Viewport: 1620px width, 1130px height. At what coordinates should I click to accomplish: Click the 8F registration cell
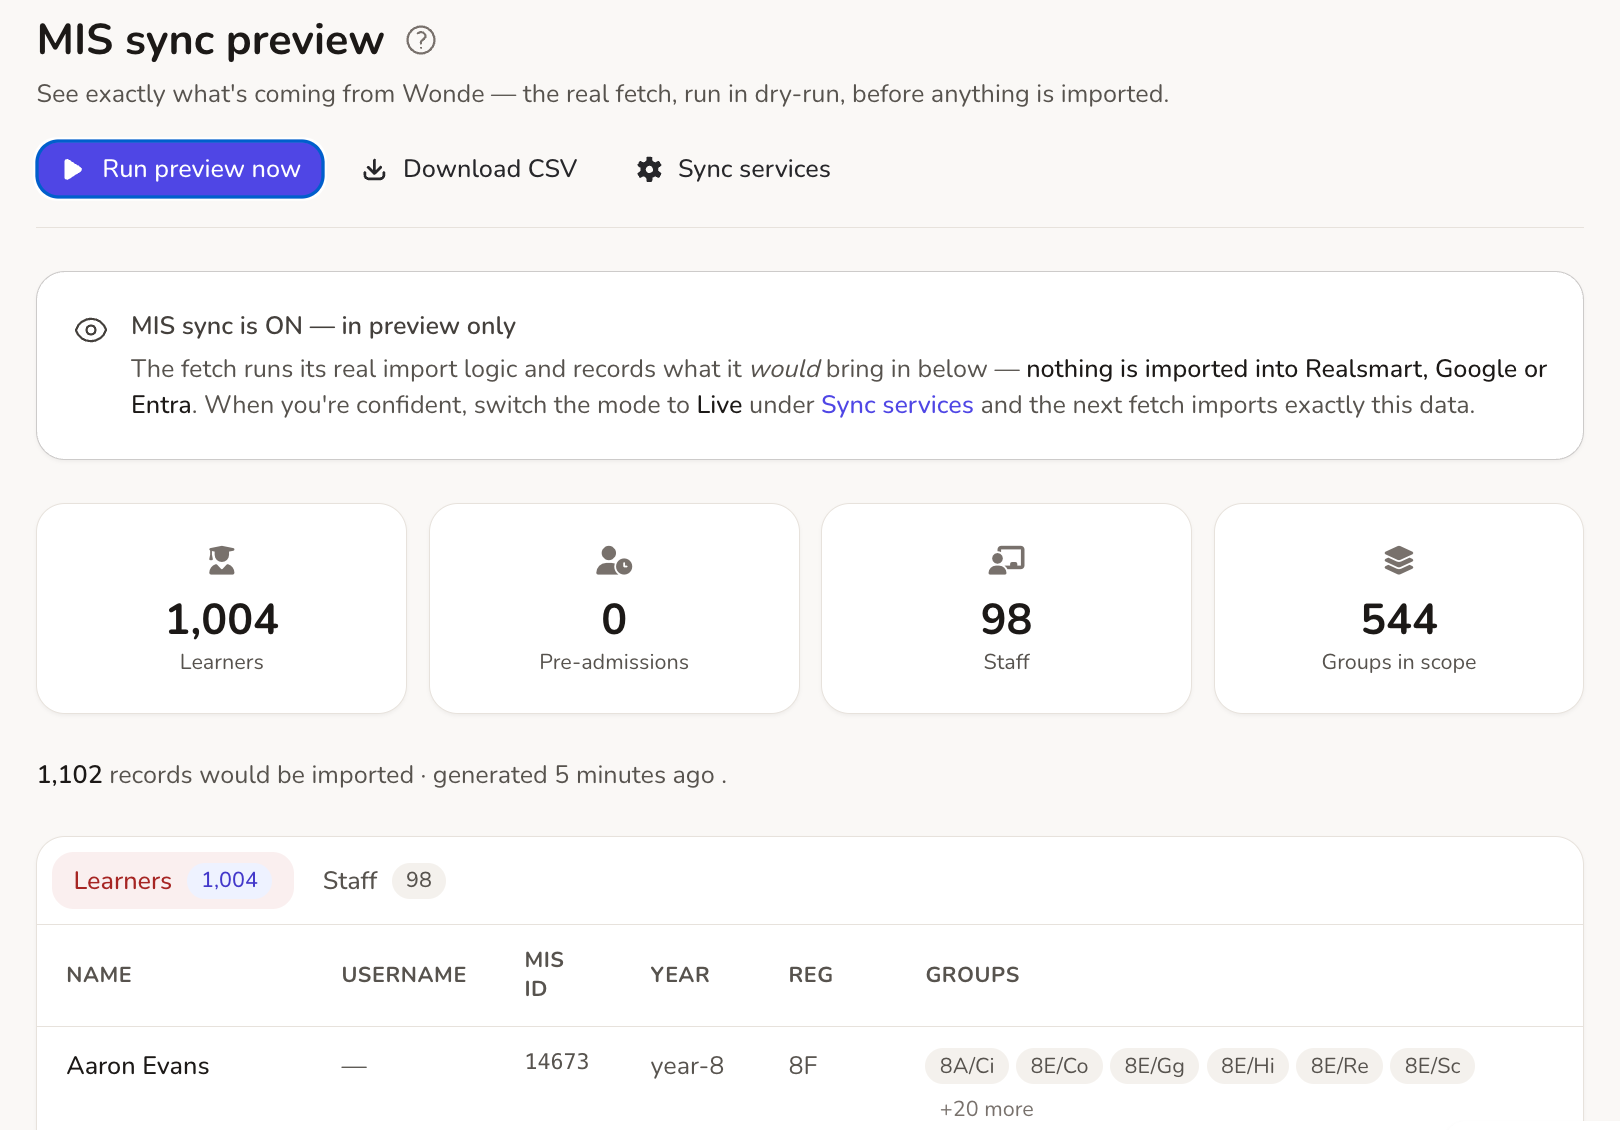point(803,1066)
